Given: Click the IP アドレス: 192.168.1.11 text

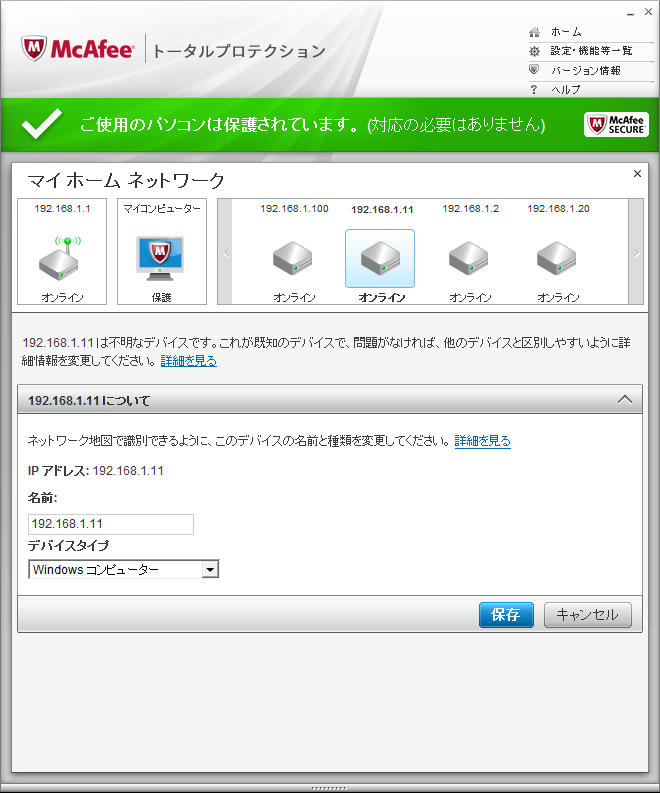Looking at the screenshot, I should pyautogui.click(x=96, y=471).
